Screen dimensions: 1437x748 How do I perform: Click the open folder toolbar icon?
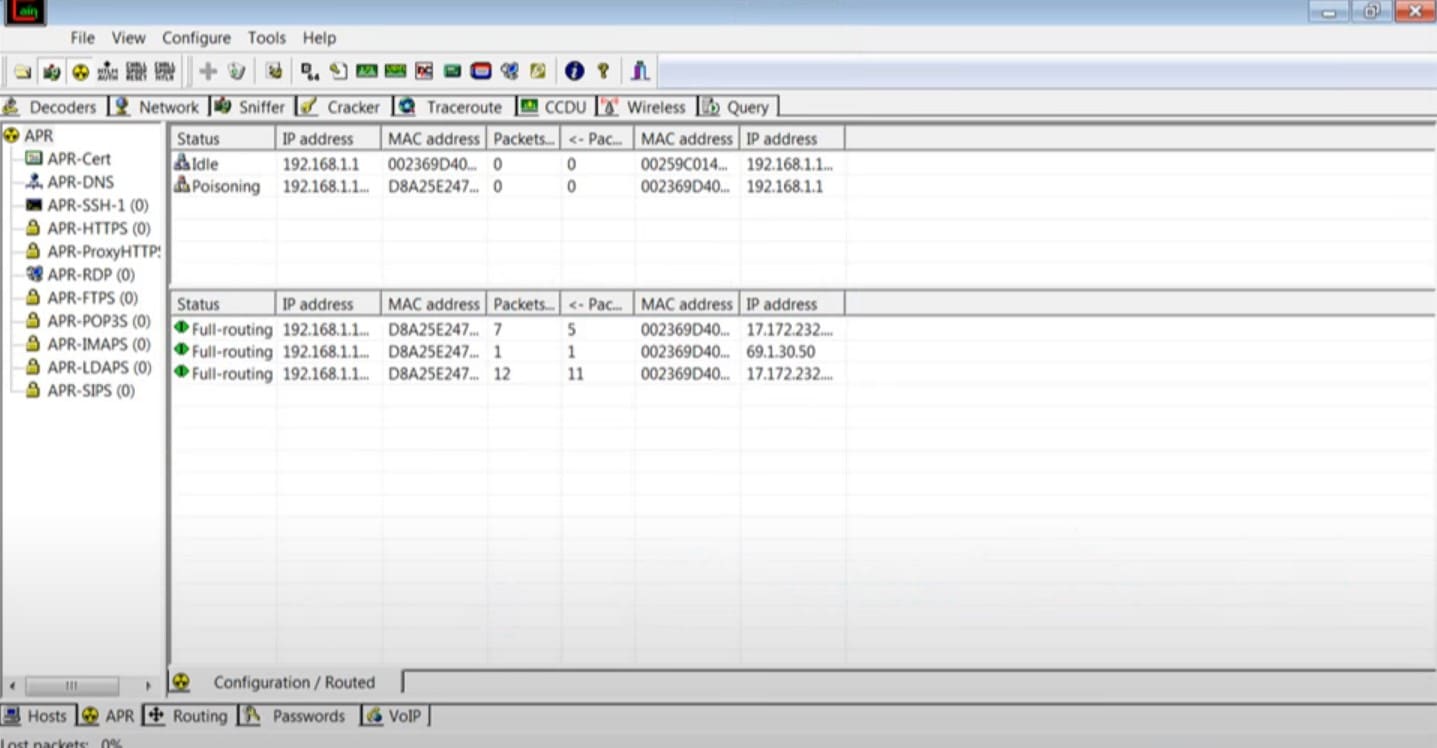22,72
